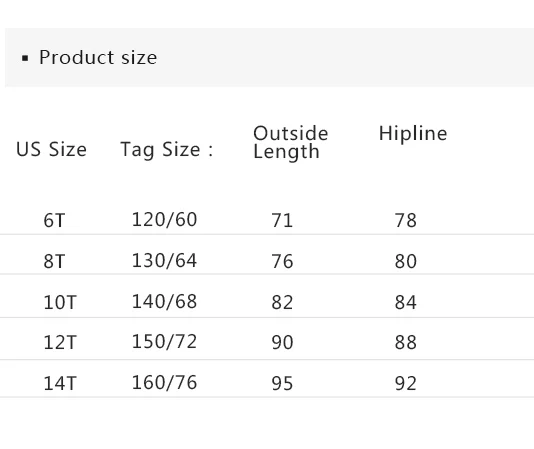Select the 12T size row label
This screenshot has height=449, width=534.
[60, 342]
